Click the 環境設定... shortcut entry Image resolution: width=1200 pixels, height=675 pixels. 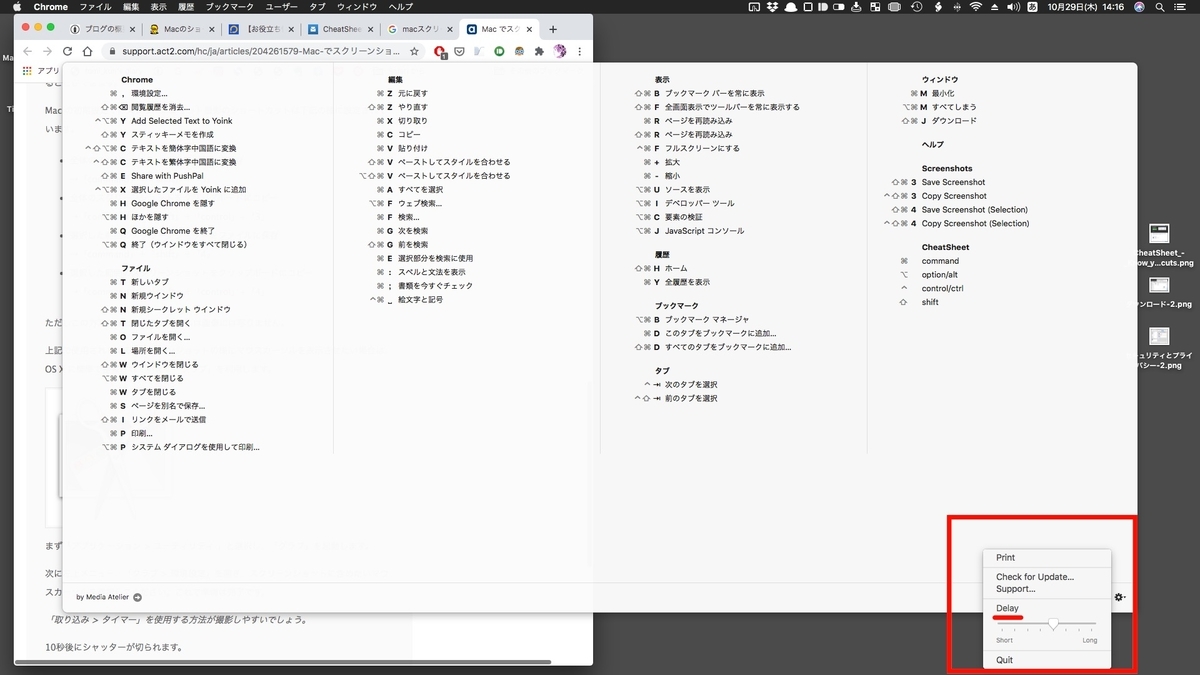click(x=149, y=93)
